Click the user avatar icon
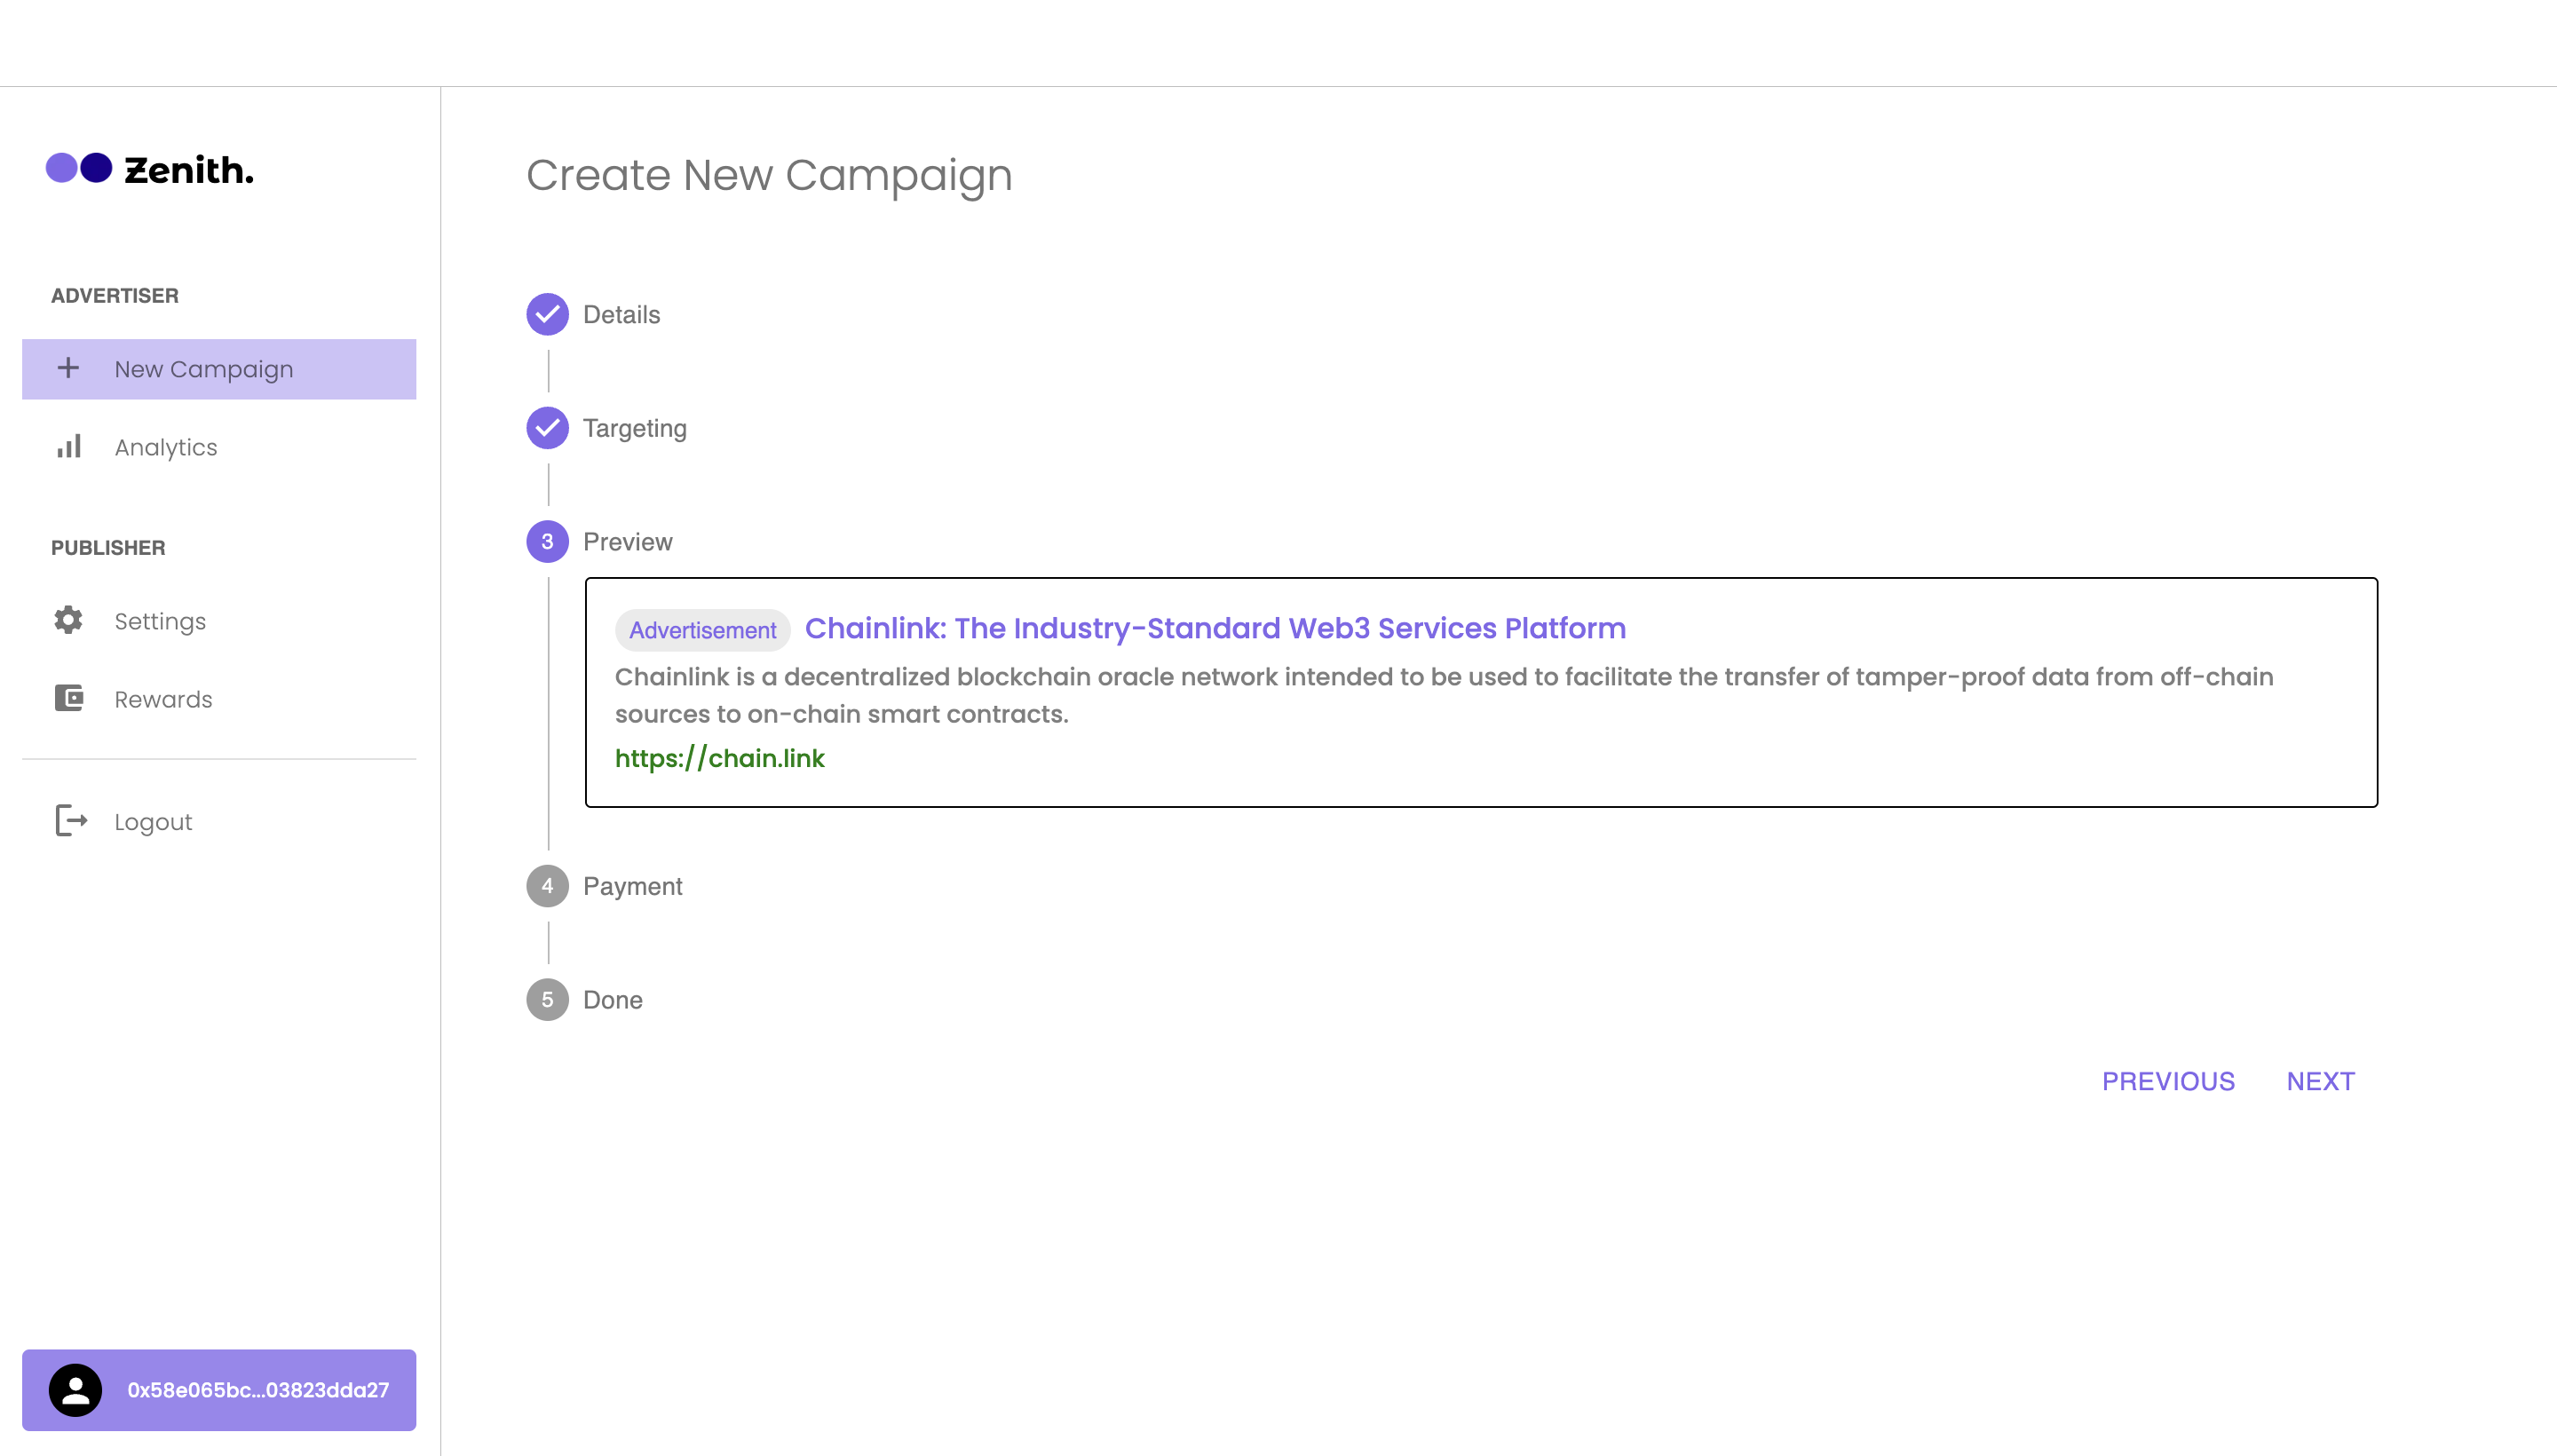2557x1456 pixels. coord(76,1389)
